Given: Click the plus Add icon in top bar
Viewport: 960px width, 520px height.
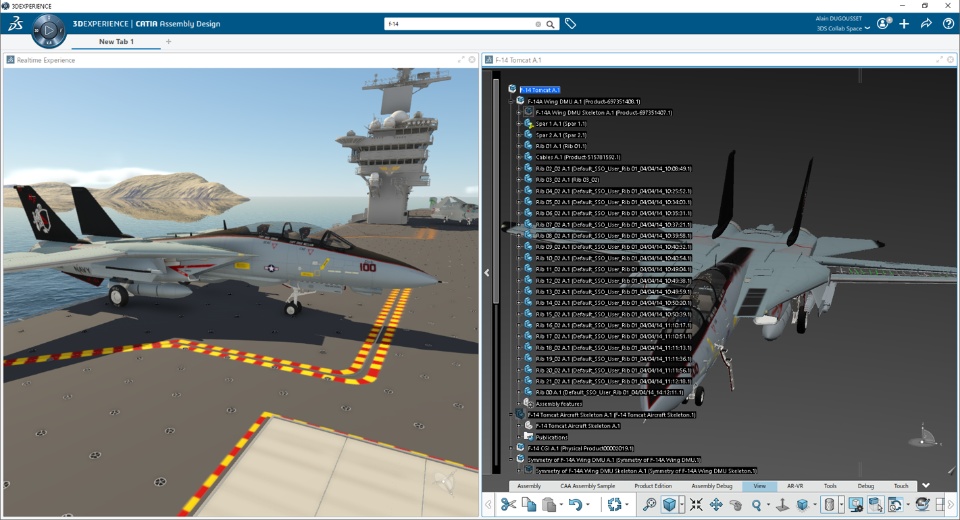Looking at the screenshot, I should 904,23.
